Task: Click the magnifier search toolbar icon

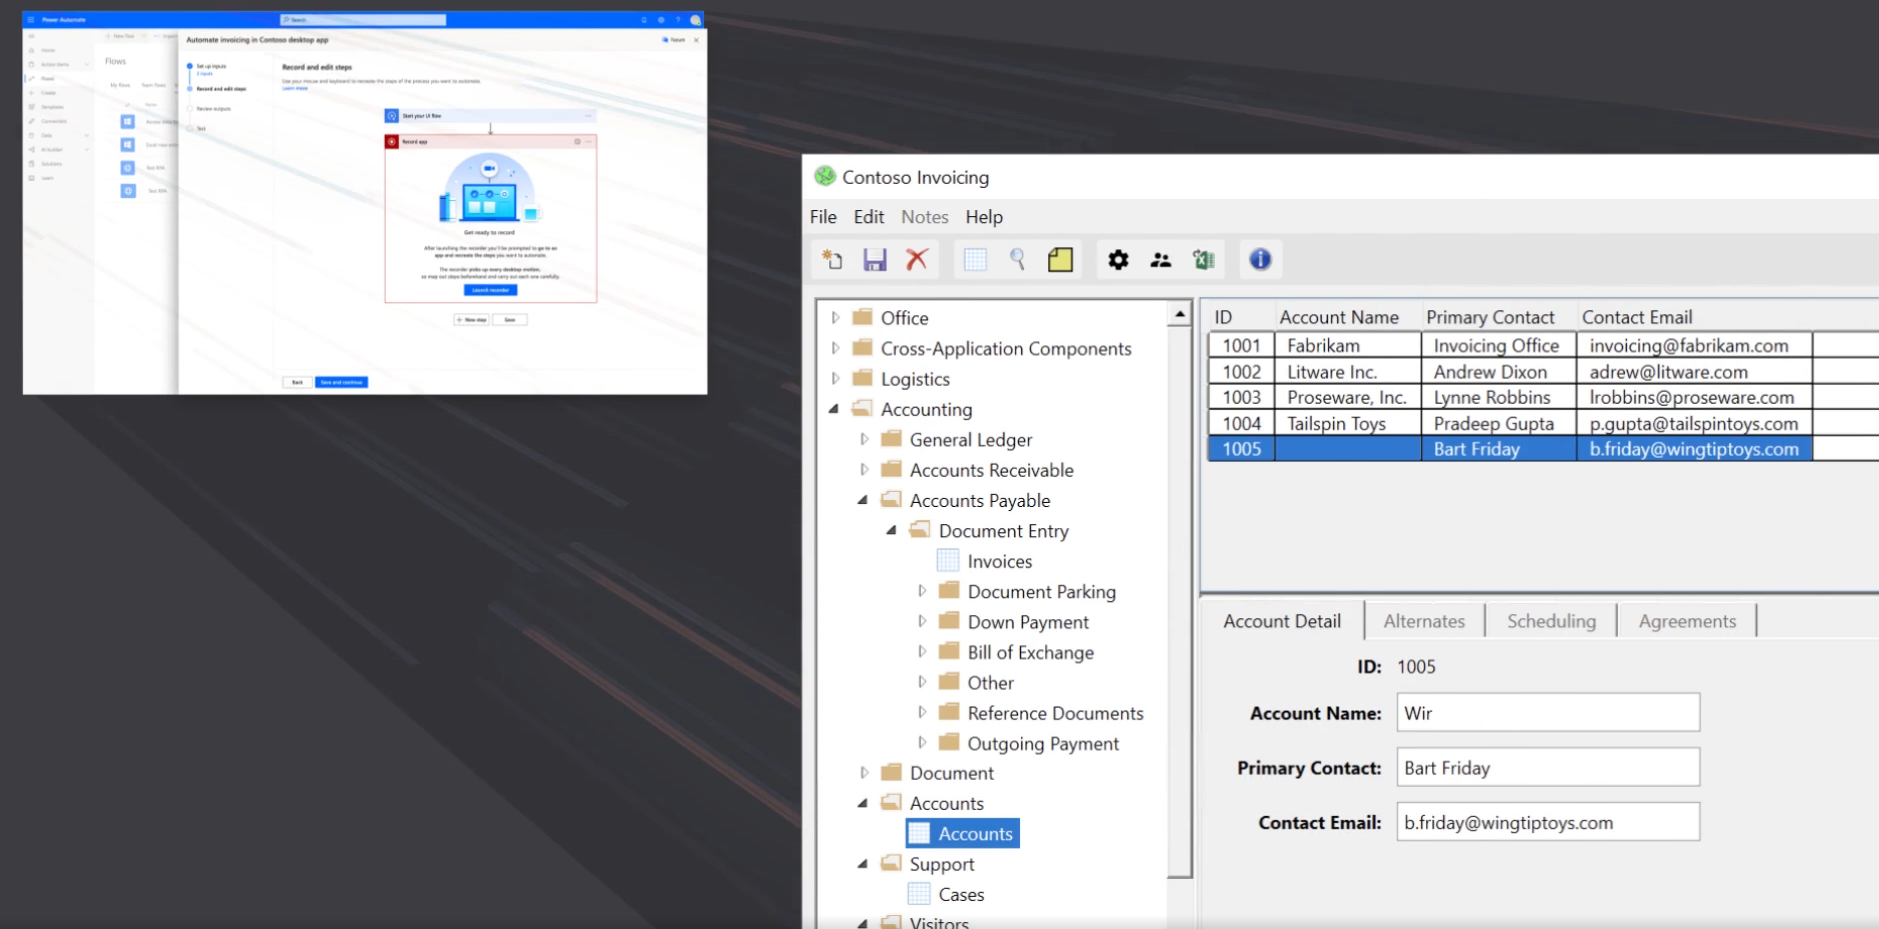Action: click(1017, 260)
